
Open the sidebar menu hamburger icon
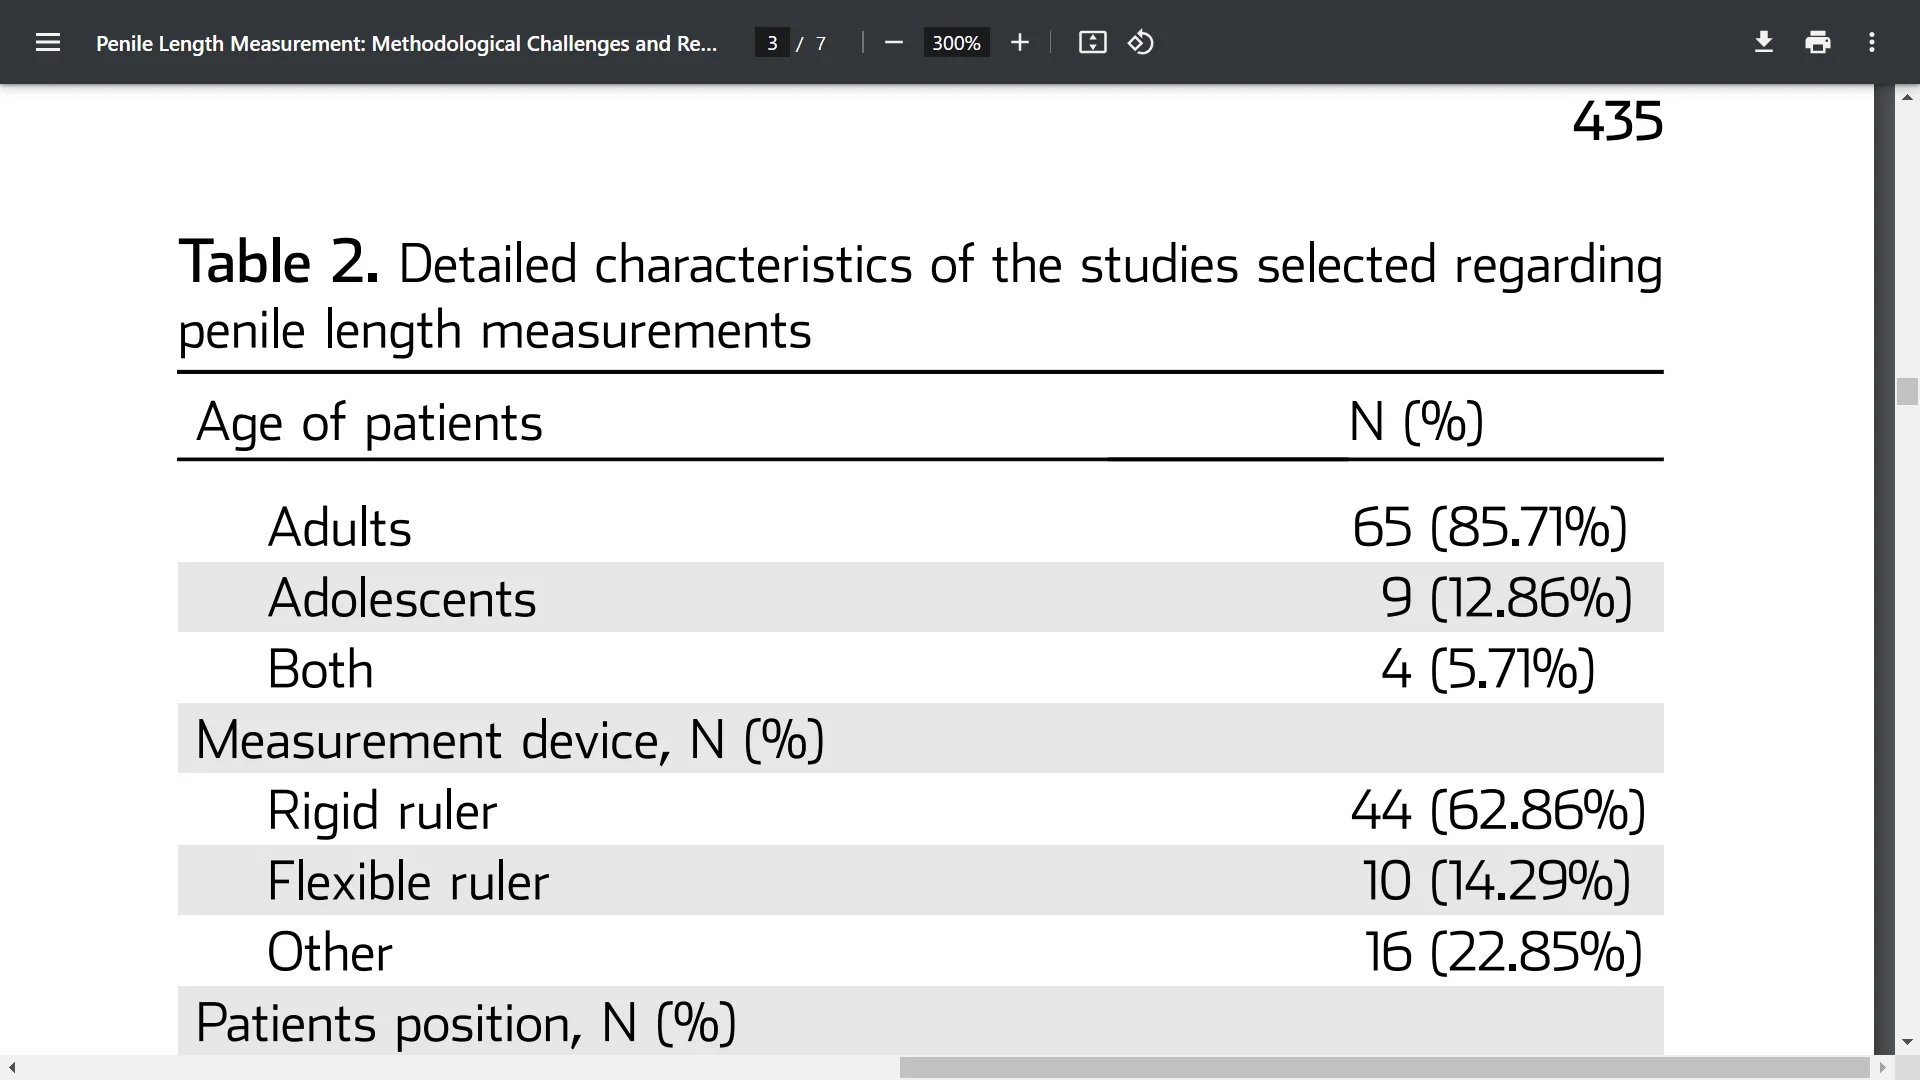(x=48, y=42)
